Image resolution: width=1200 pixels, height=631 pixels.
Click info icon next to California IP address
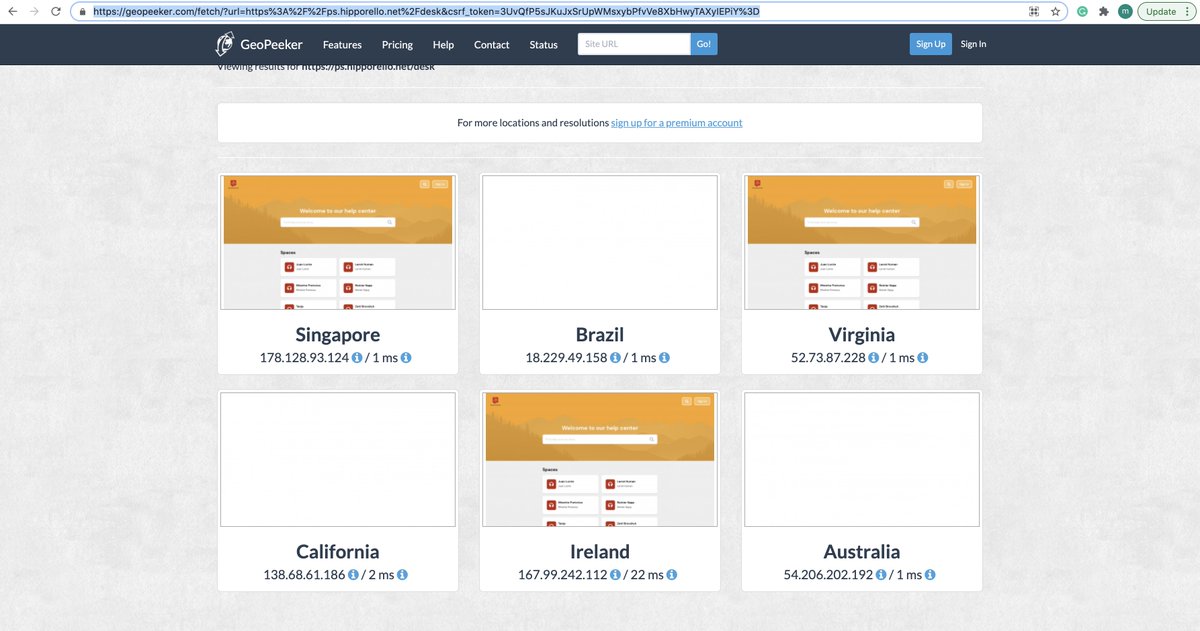tap(353, 575)
